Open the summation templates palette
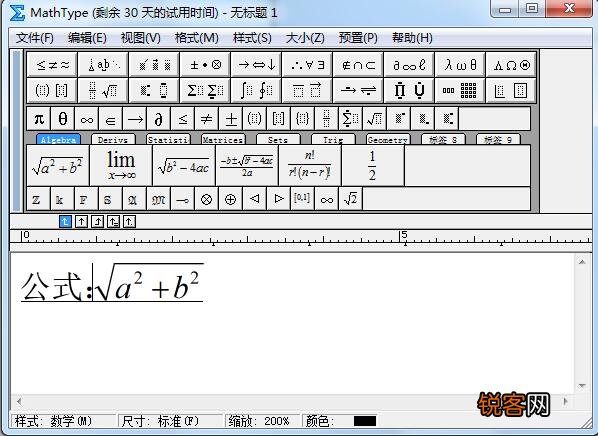The height and width of the screenshot is (436, 598). tap(205, 90)
